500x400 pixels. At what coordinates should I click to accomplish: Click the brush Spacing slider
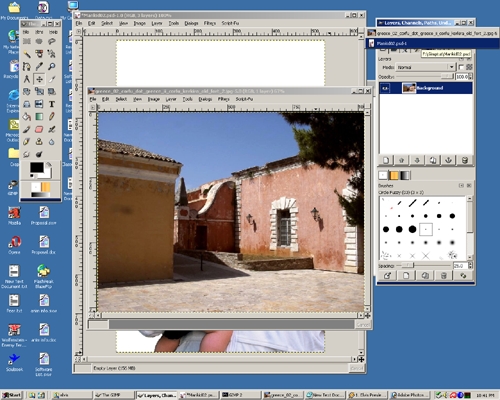click(x=424, y=266)
